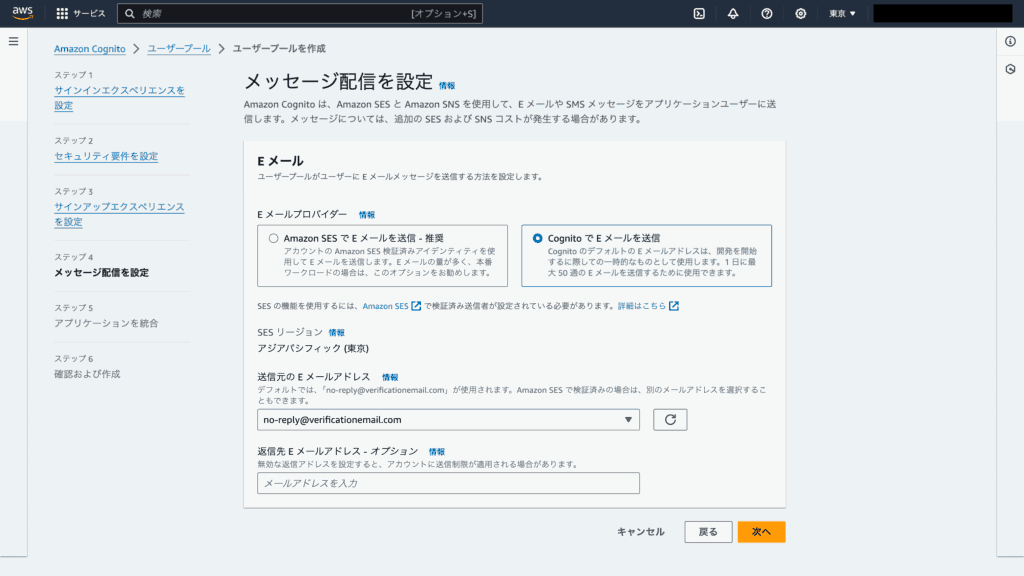Open the notifications bell icon

(x=733, y=14)
